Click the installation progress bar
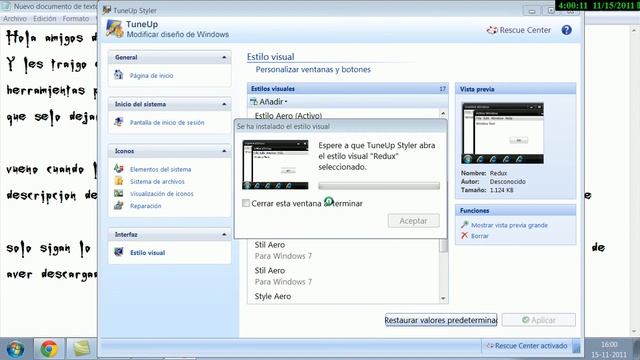 pos(379,186)
